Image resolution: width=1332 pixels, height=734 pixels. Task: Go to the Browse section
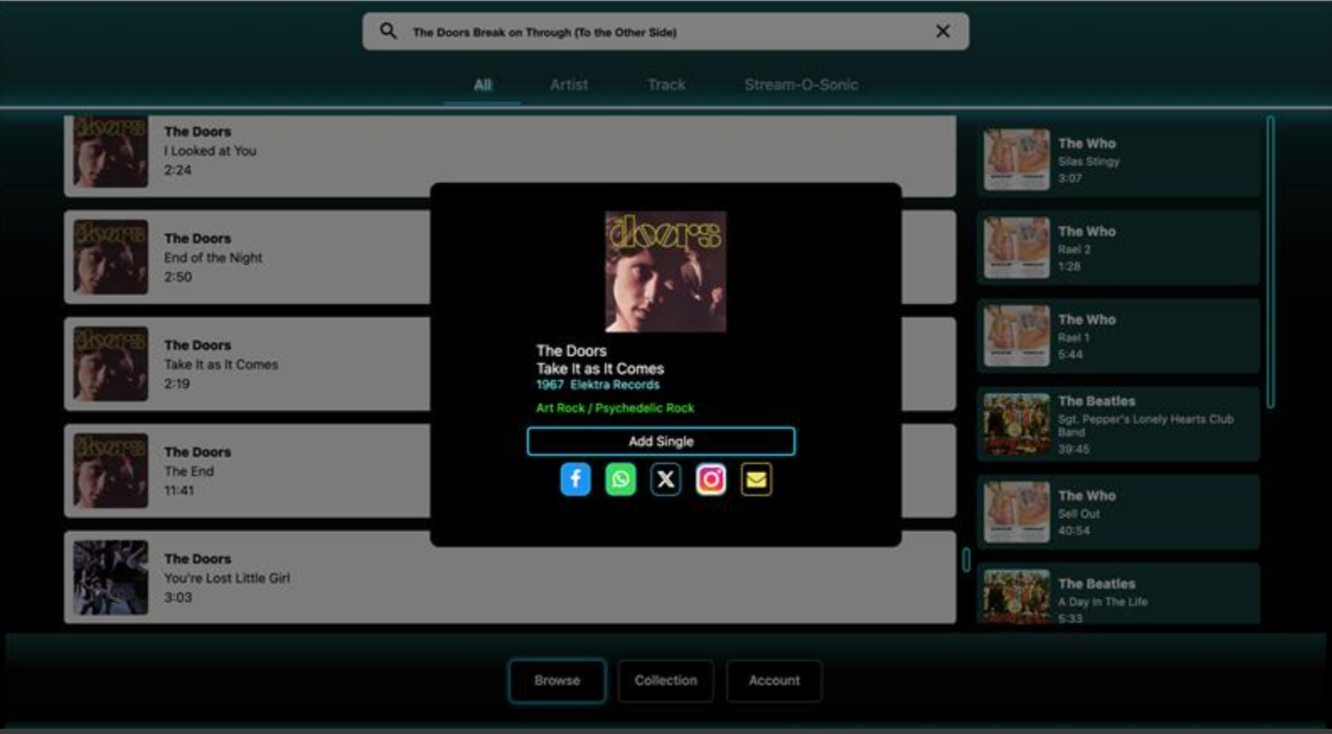pyautogui.click(x=557, y=681)
